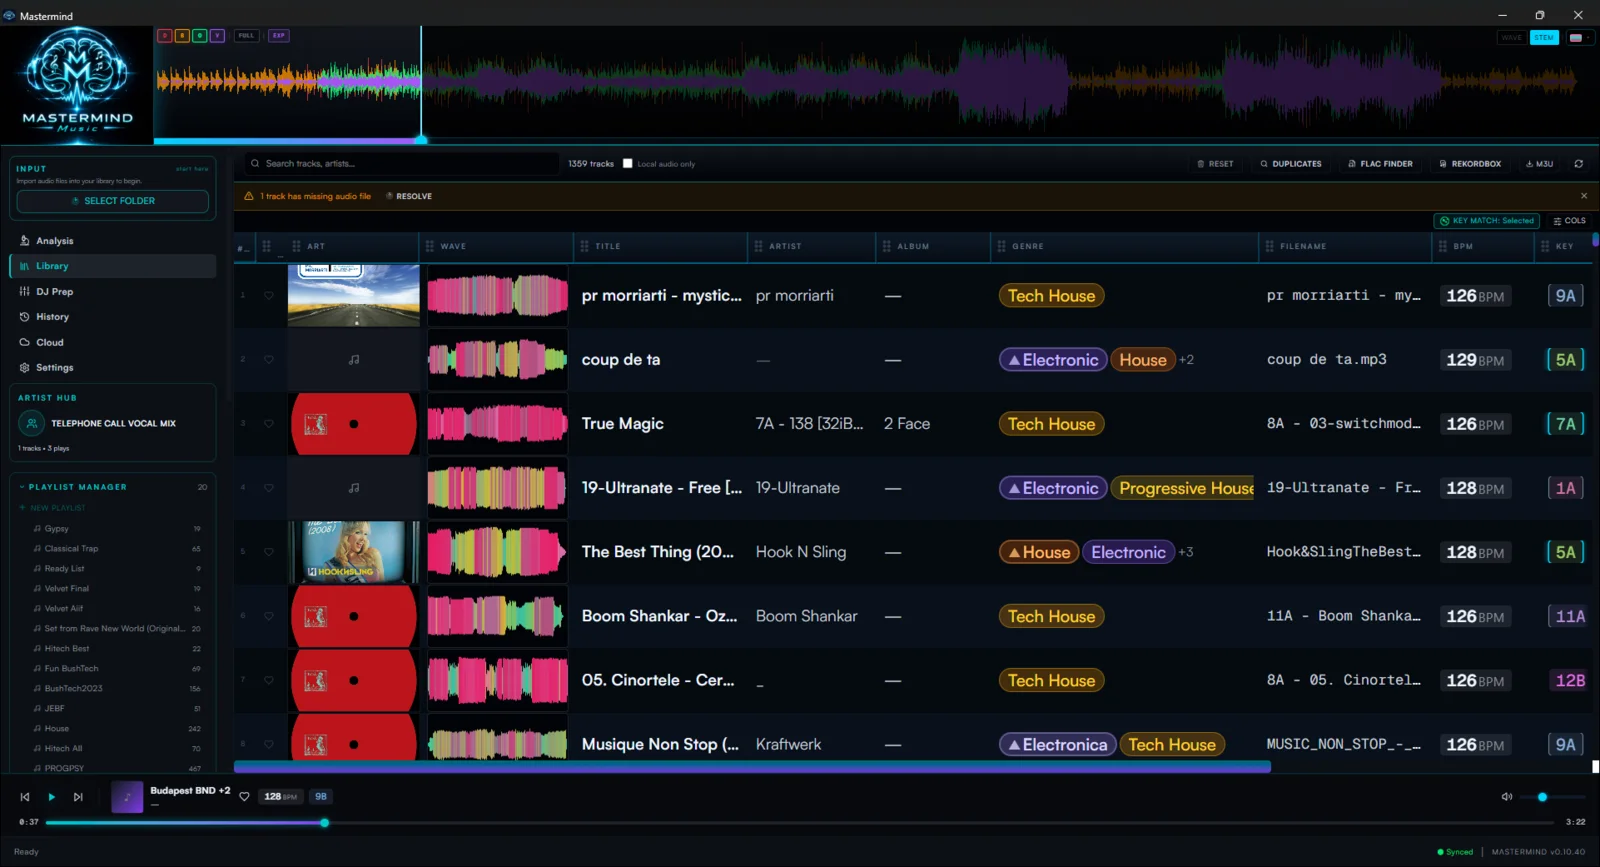Toggle Local audio only checkbox
The width and height of the screenshot is (1600, 867).
[x=628, y=164]
